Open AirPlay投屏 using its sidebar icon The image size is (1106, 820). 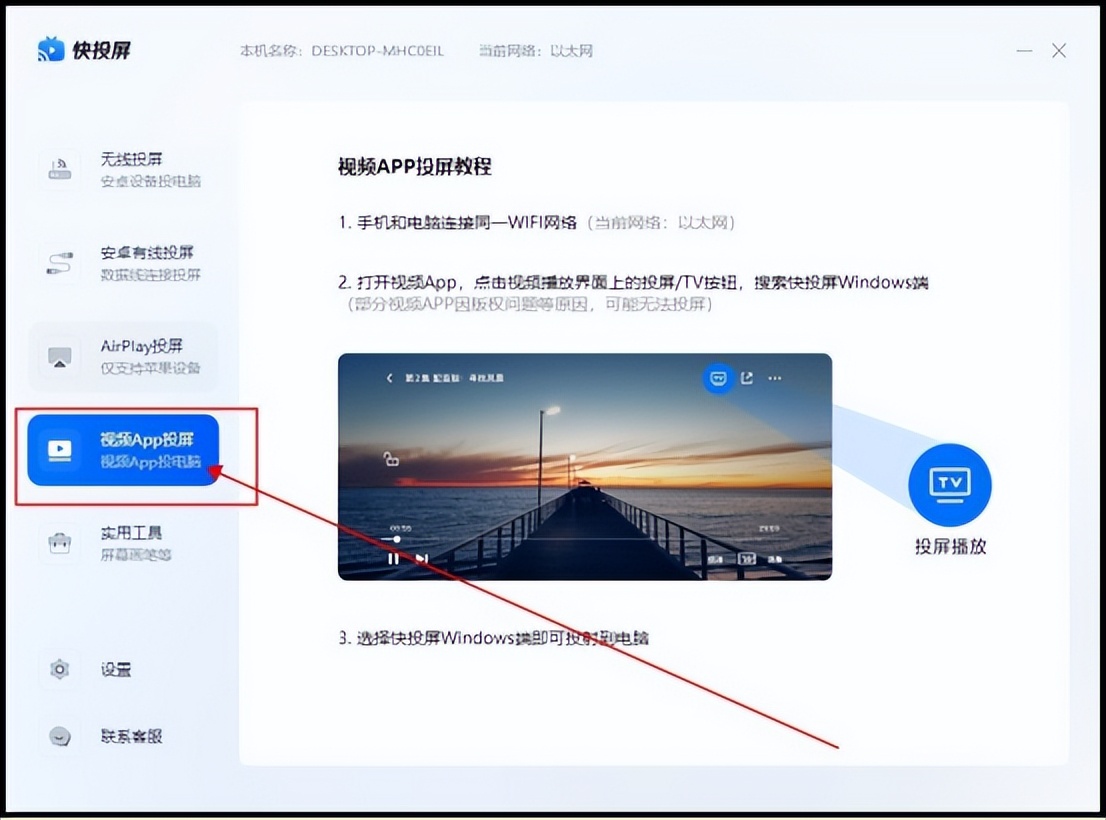coord(60,355)
